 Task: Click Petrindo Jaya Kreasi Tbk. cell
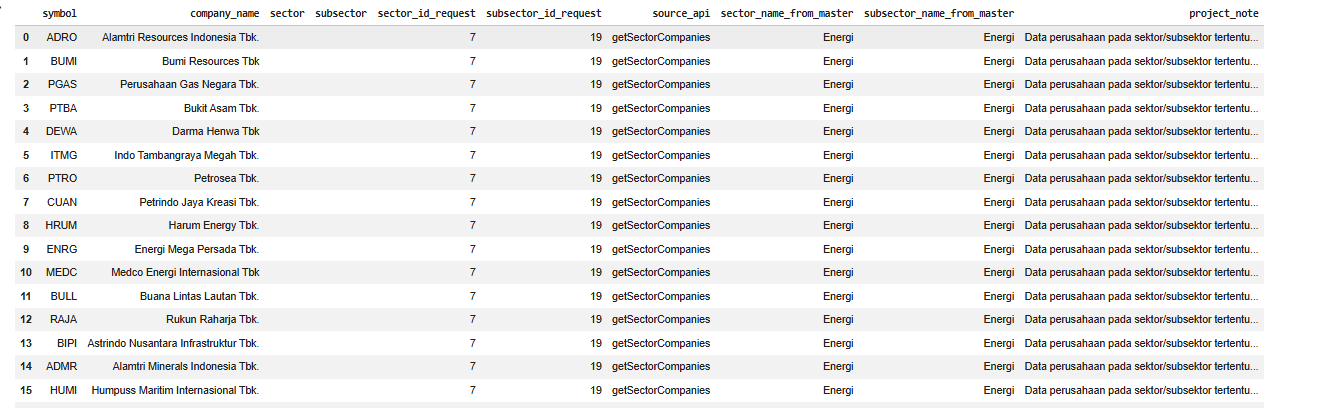(x=200, y=202)
